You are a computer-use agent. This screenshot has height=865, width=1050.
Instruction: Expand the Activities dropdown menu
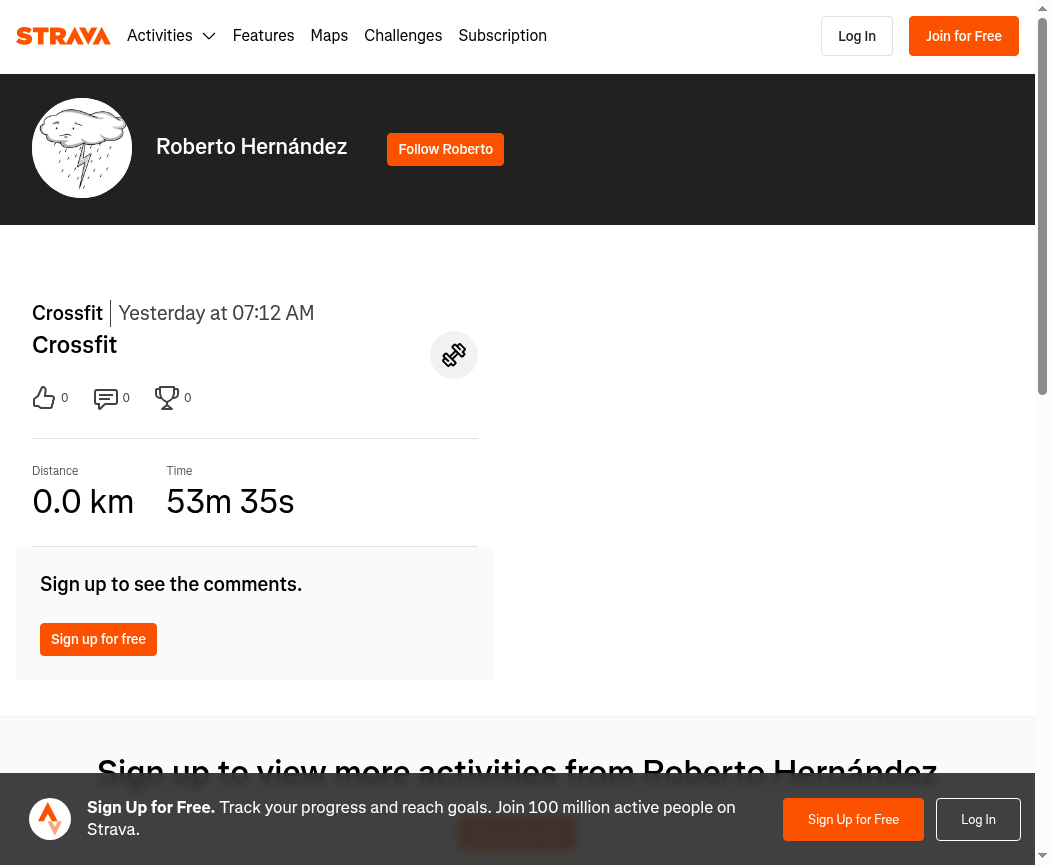(x=171, y=35)
